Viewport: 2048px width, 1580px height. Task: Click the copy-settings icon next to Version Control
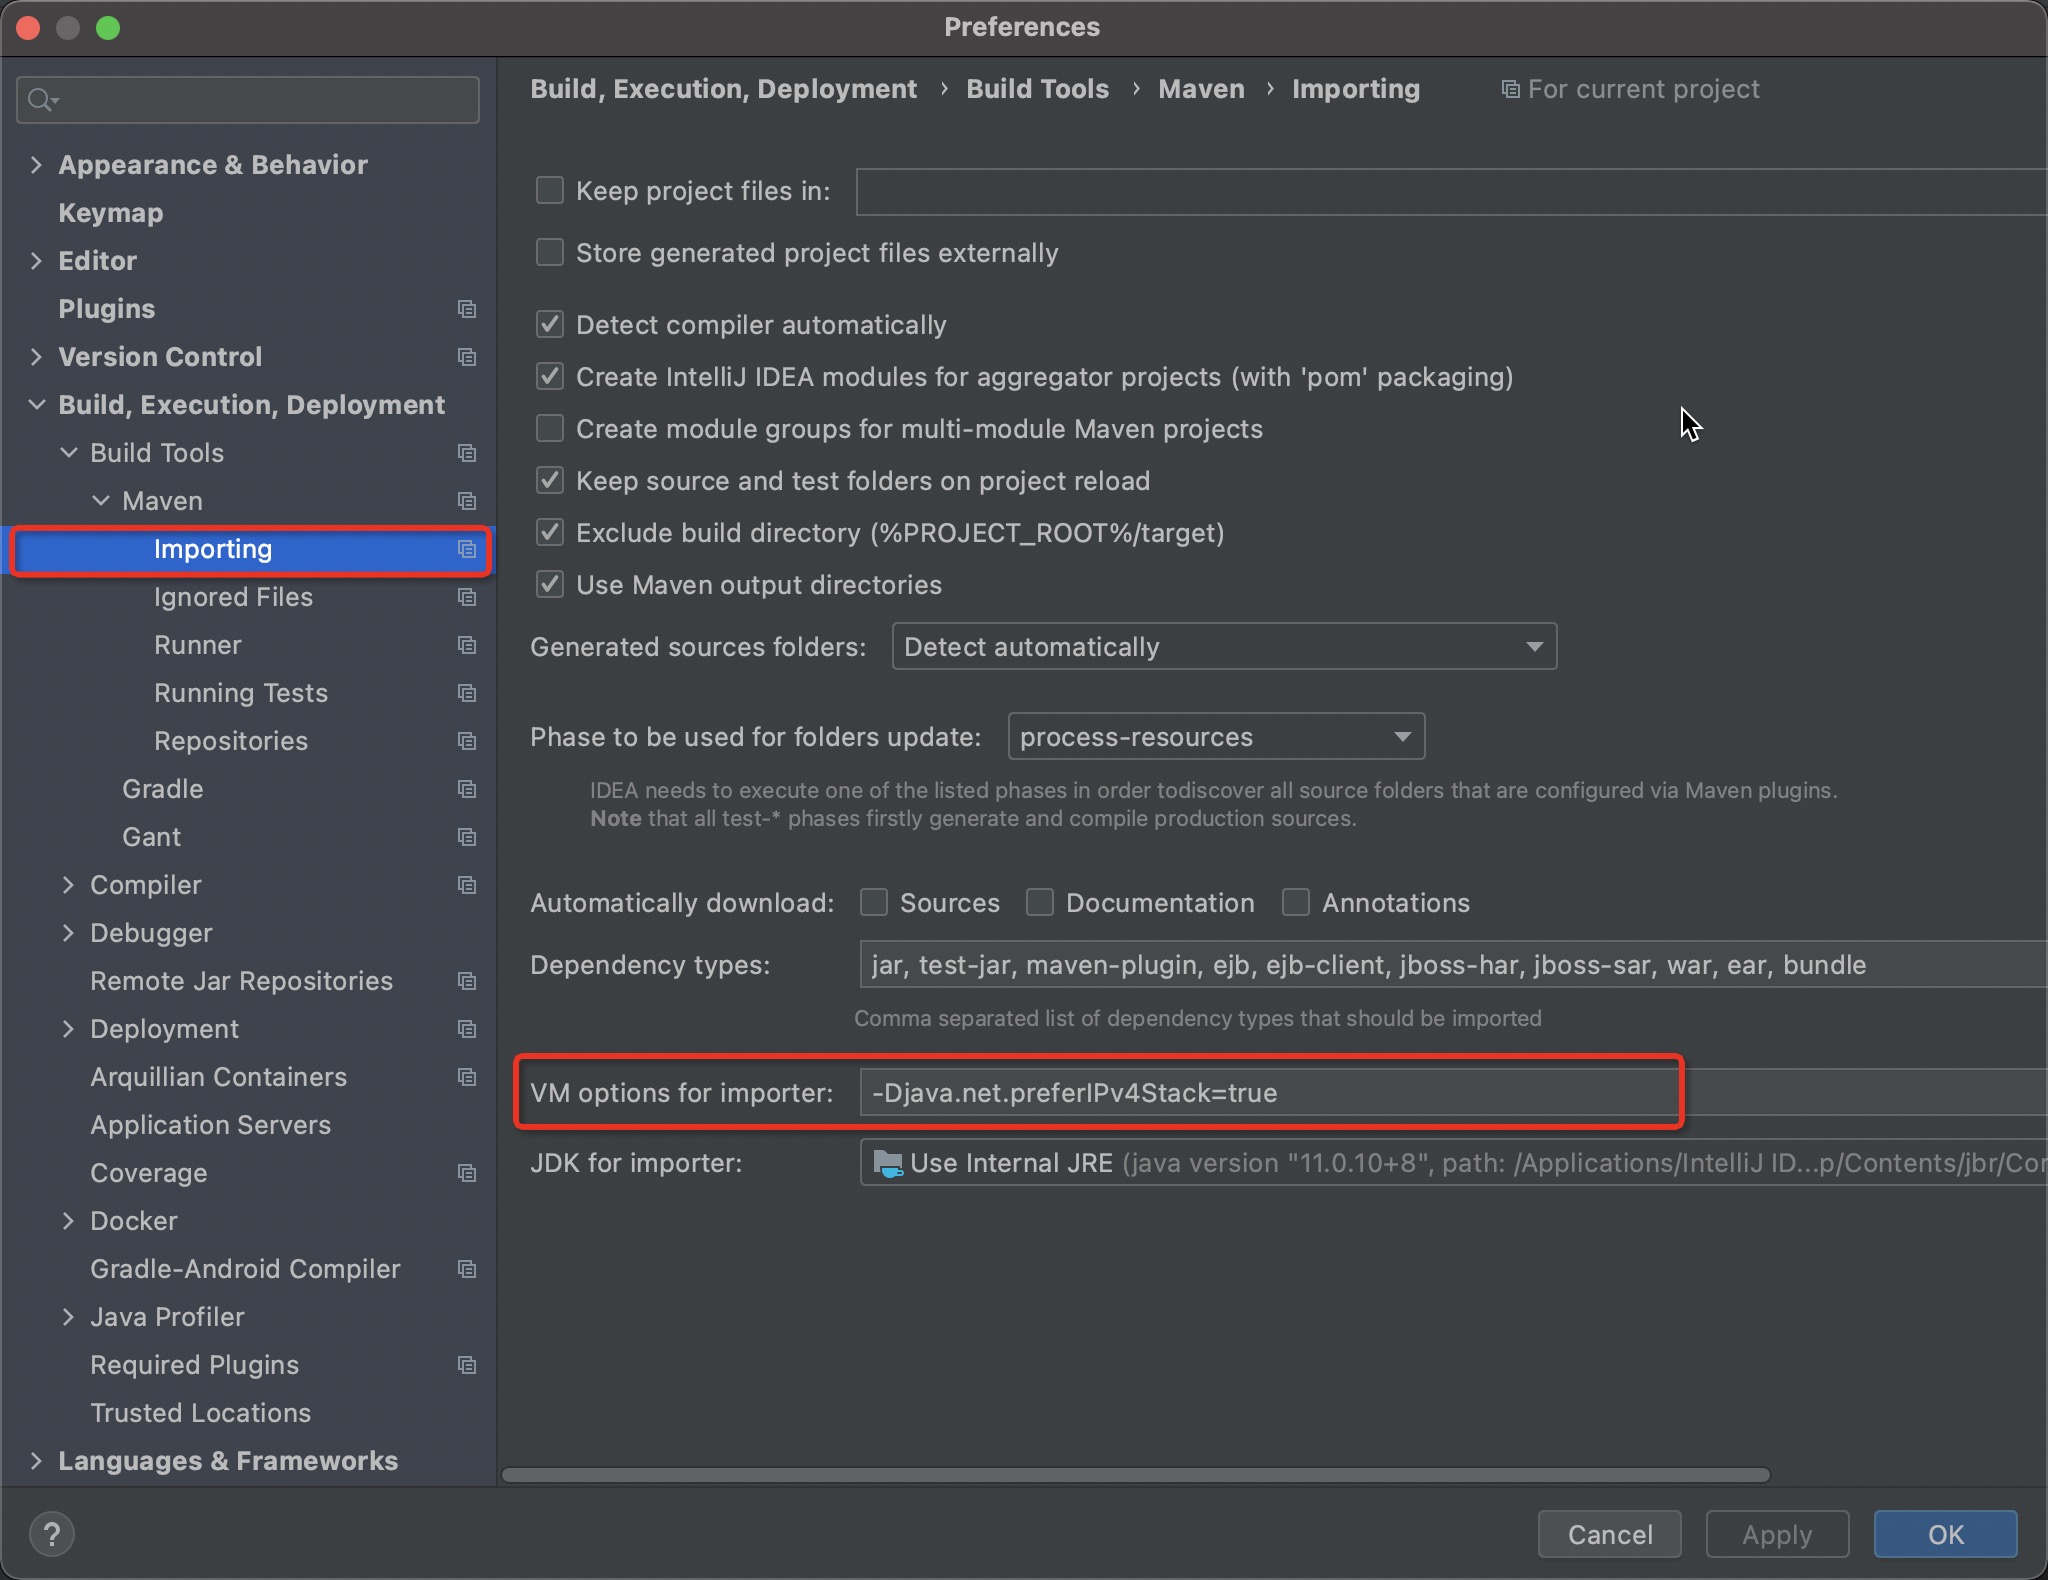click(x=466, y=357)
